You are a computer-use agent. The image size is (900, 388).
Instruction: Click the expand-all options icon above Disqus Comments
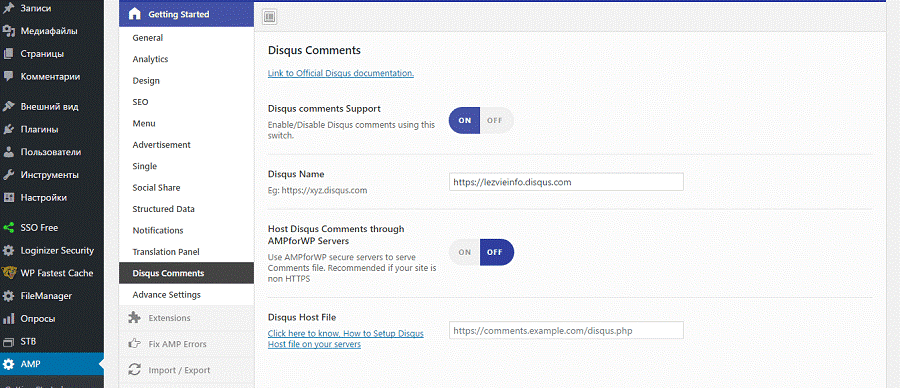(x=270, y=17)
